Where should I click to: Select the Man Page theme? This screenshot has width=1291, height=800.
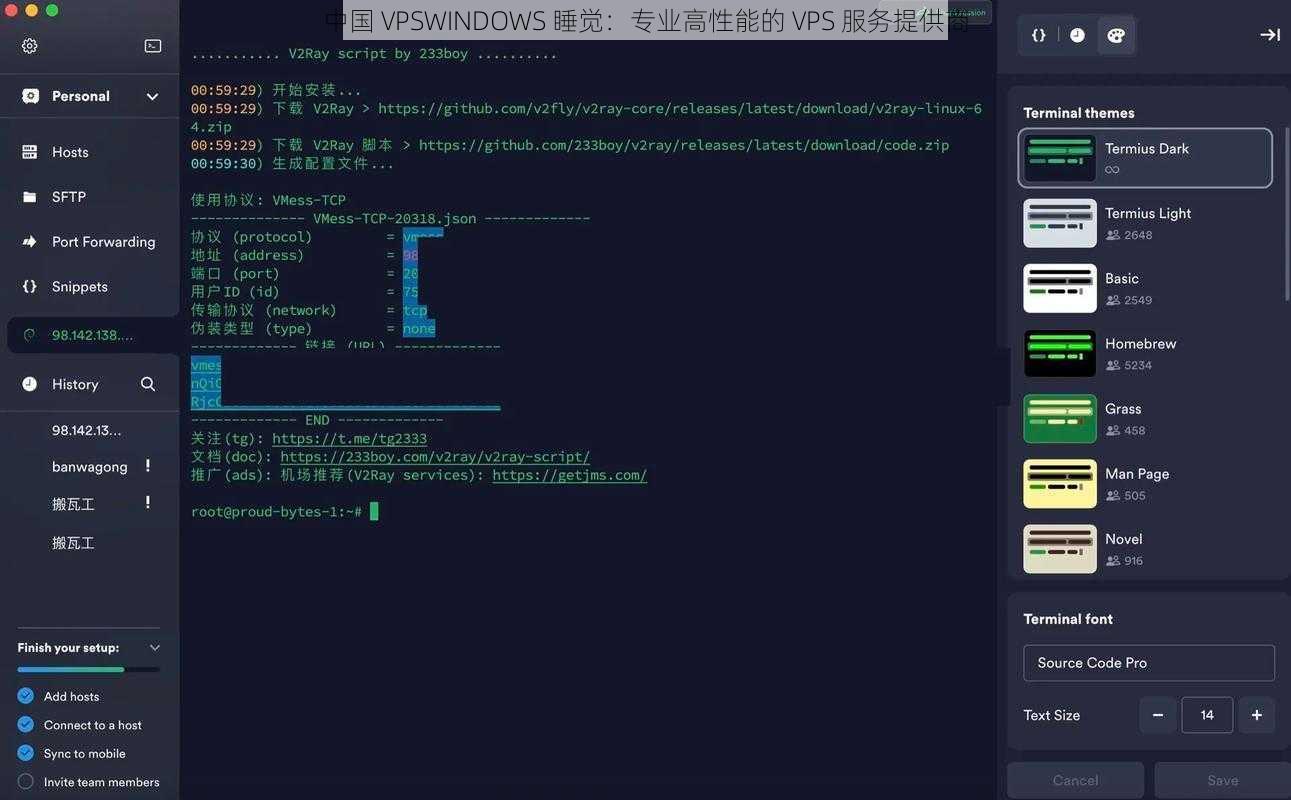pyautogui.click(x=1145, y=483)
